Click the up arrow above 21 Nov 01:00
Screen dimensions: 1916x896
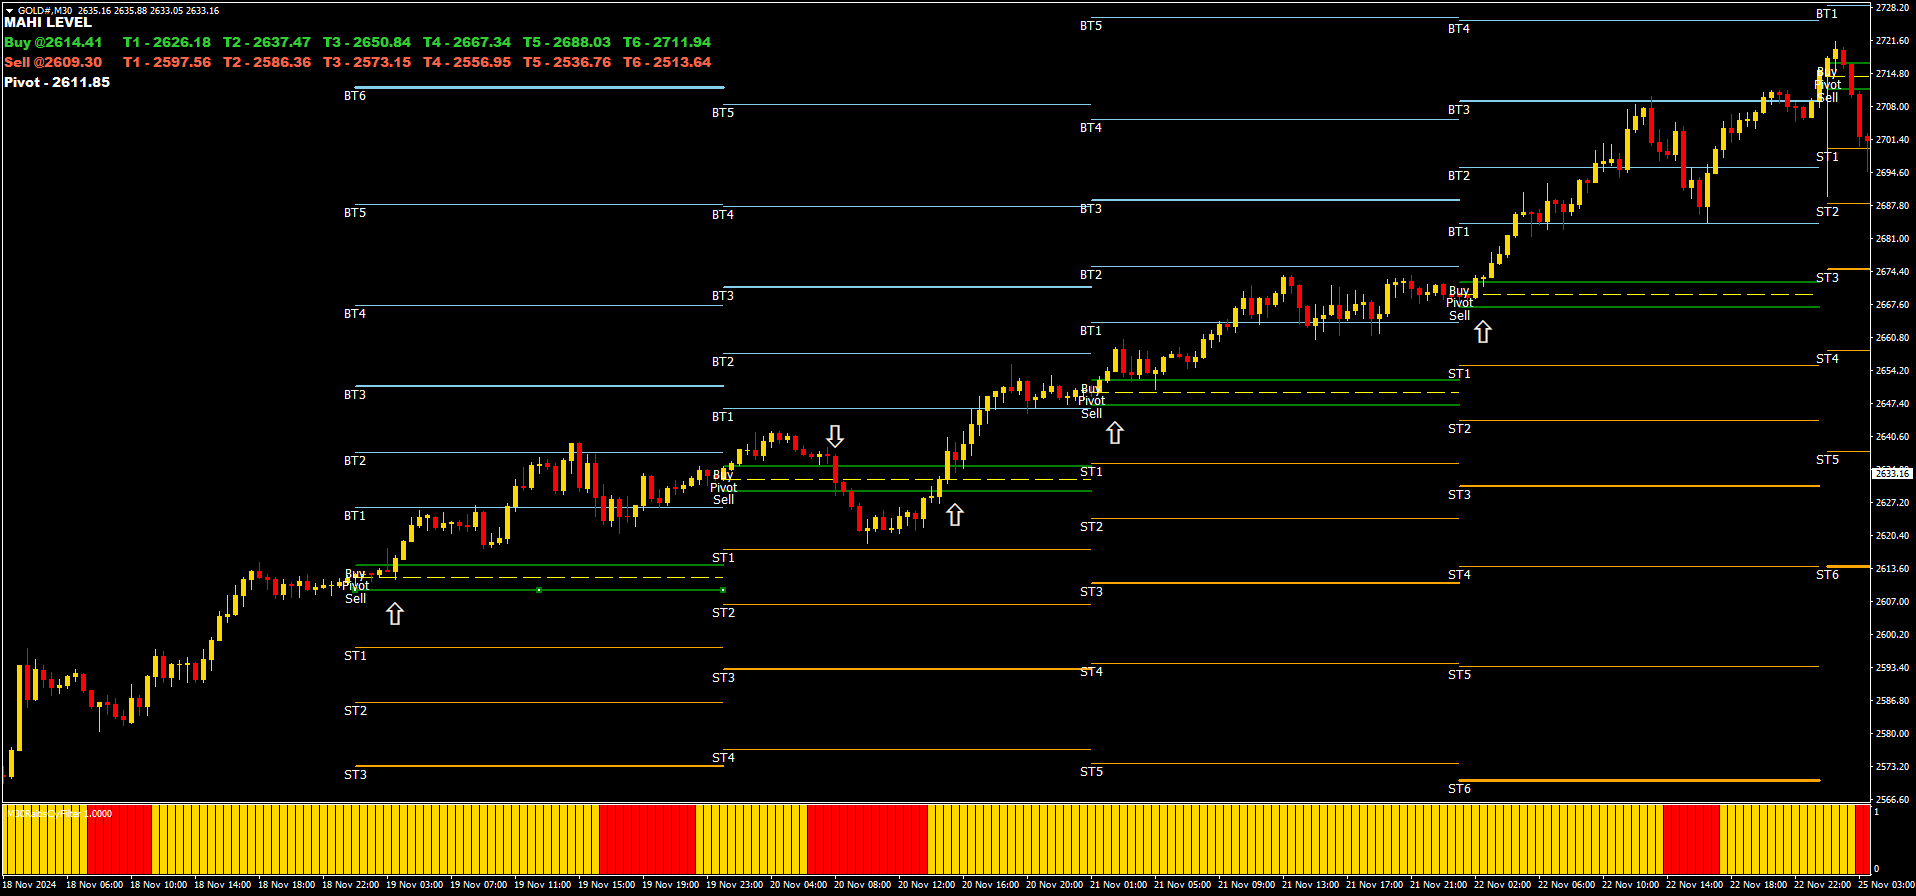click(1115, 433)
